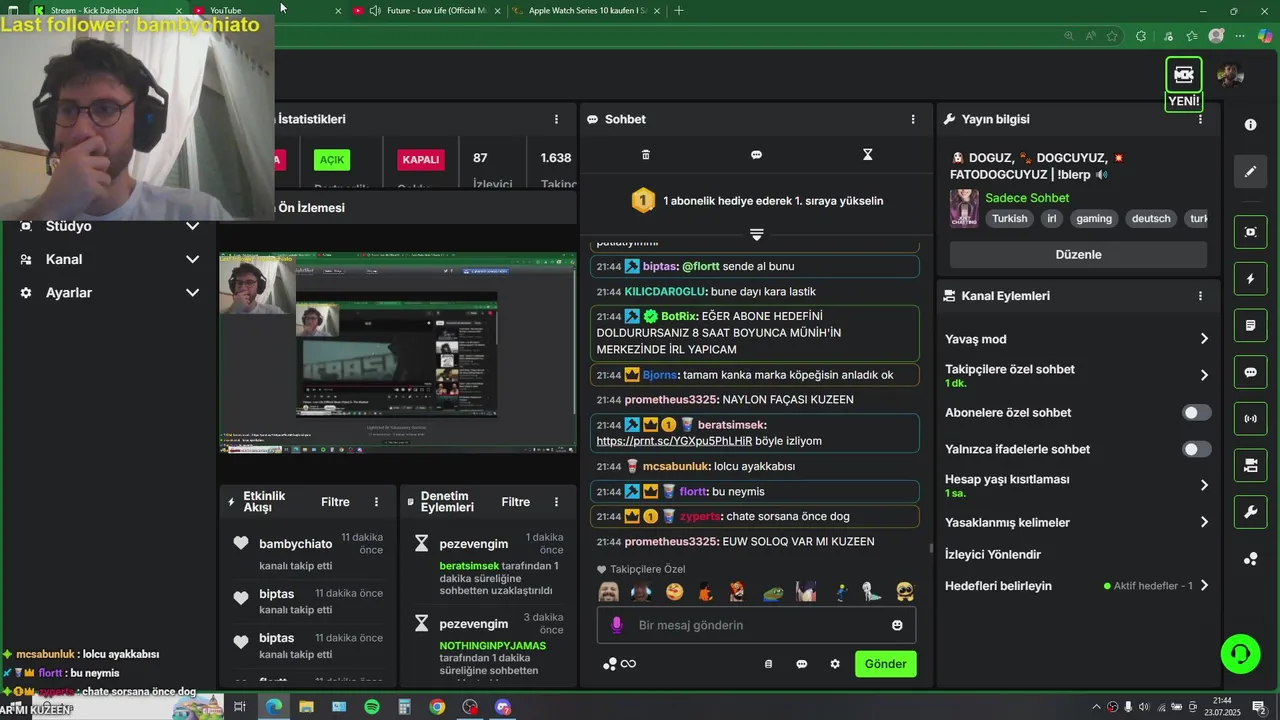This screenshot has width=1280, height=720.
Task: Open Hesap yaşı kısıtlaması chevron
Action: tap(1204, 485)
